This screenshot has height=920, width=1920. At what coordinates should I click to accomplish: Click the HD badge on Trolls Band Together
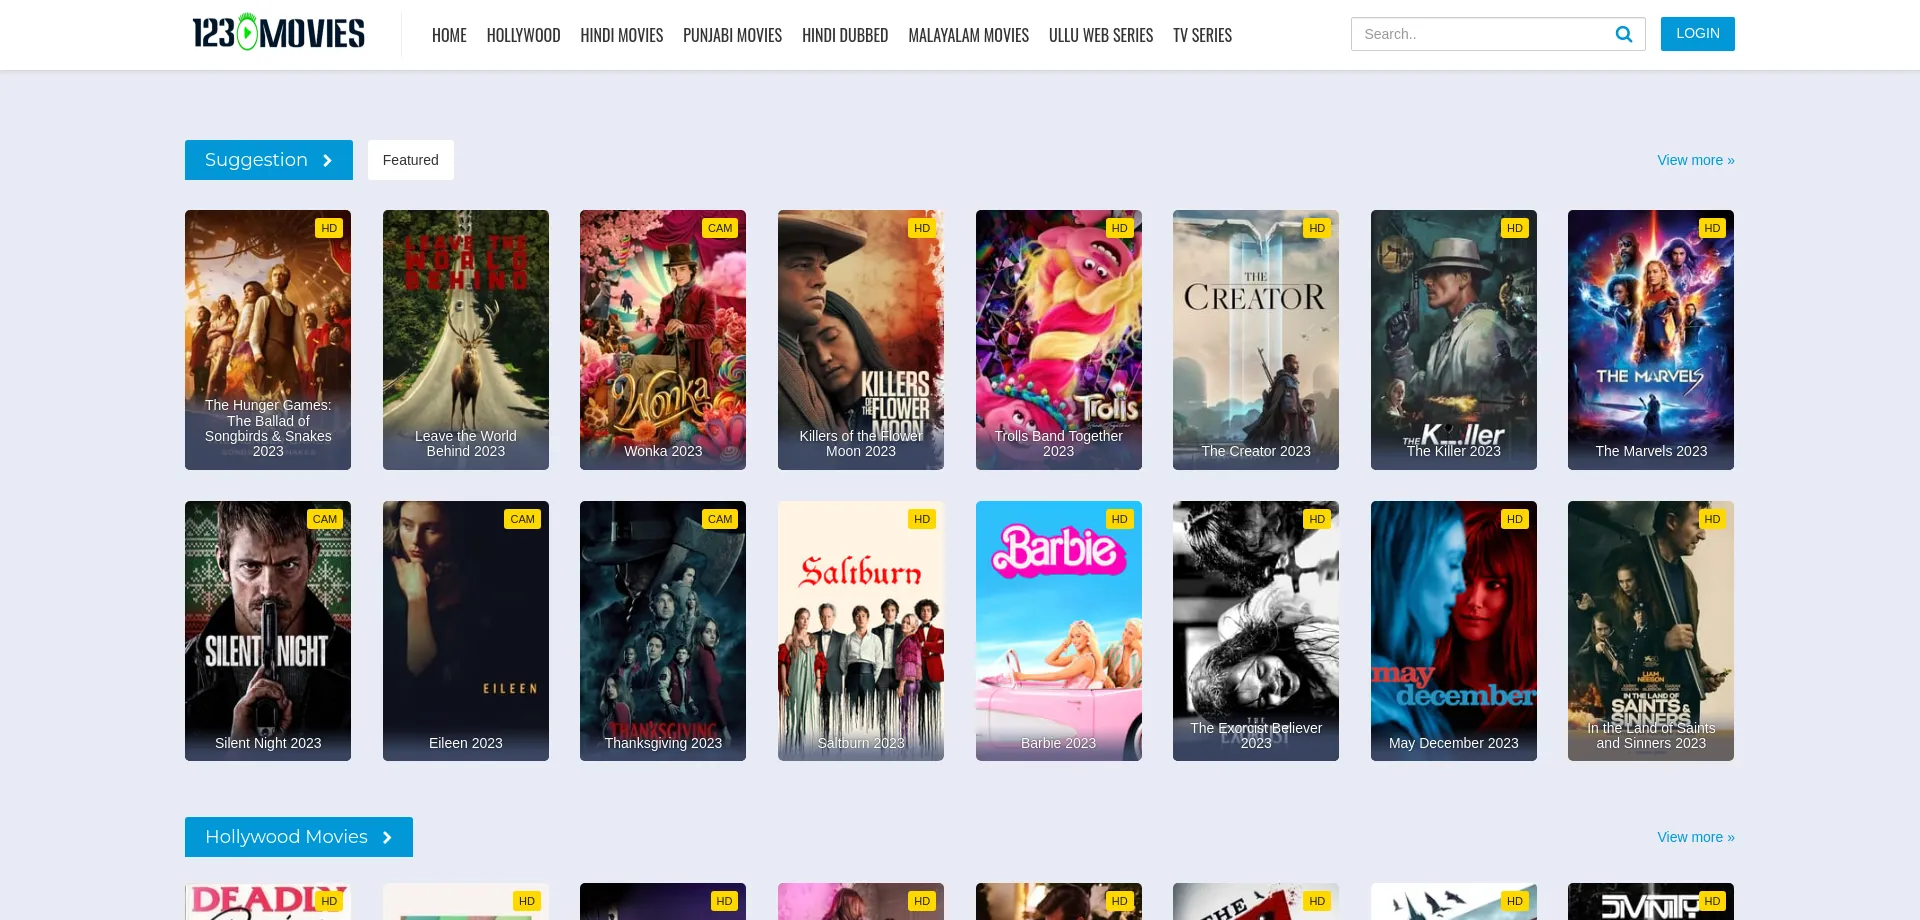(1119, 228)
